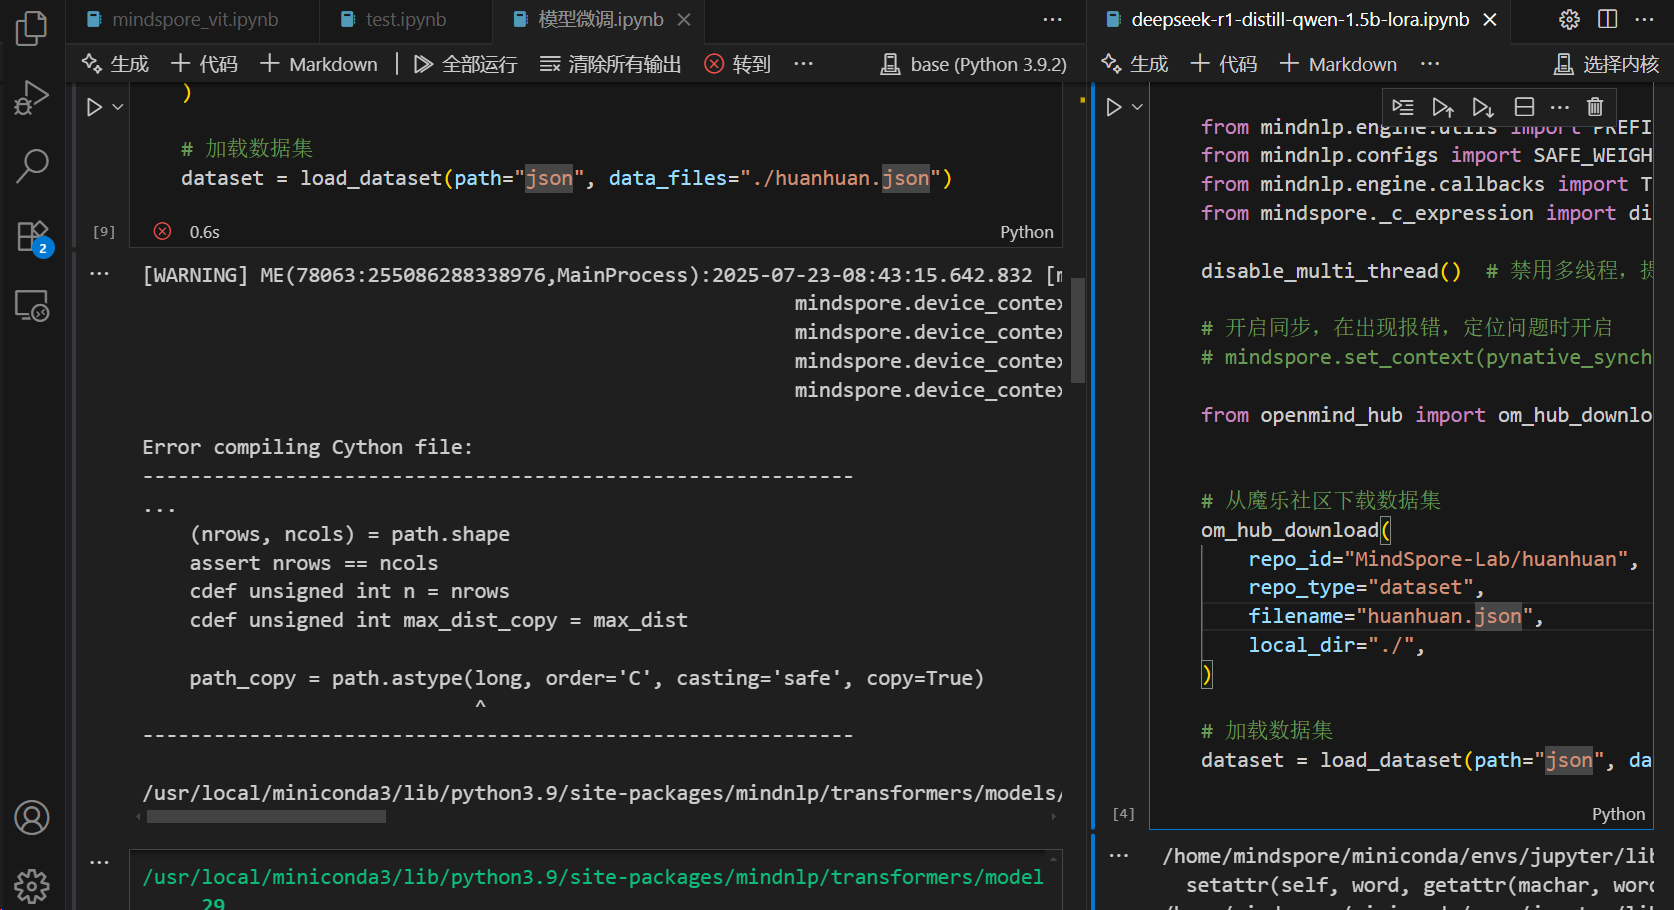Click run by line icon in cell toolbar
1674x910 pixels.
1403,107
